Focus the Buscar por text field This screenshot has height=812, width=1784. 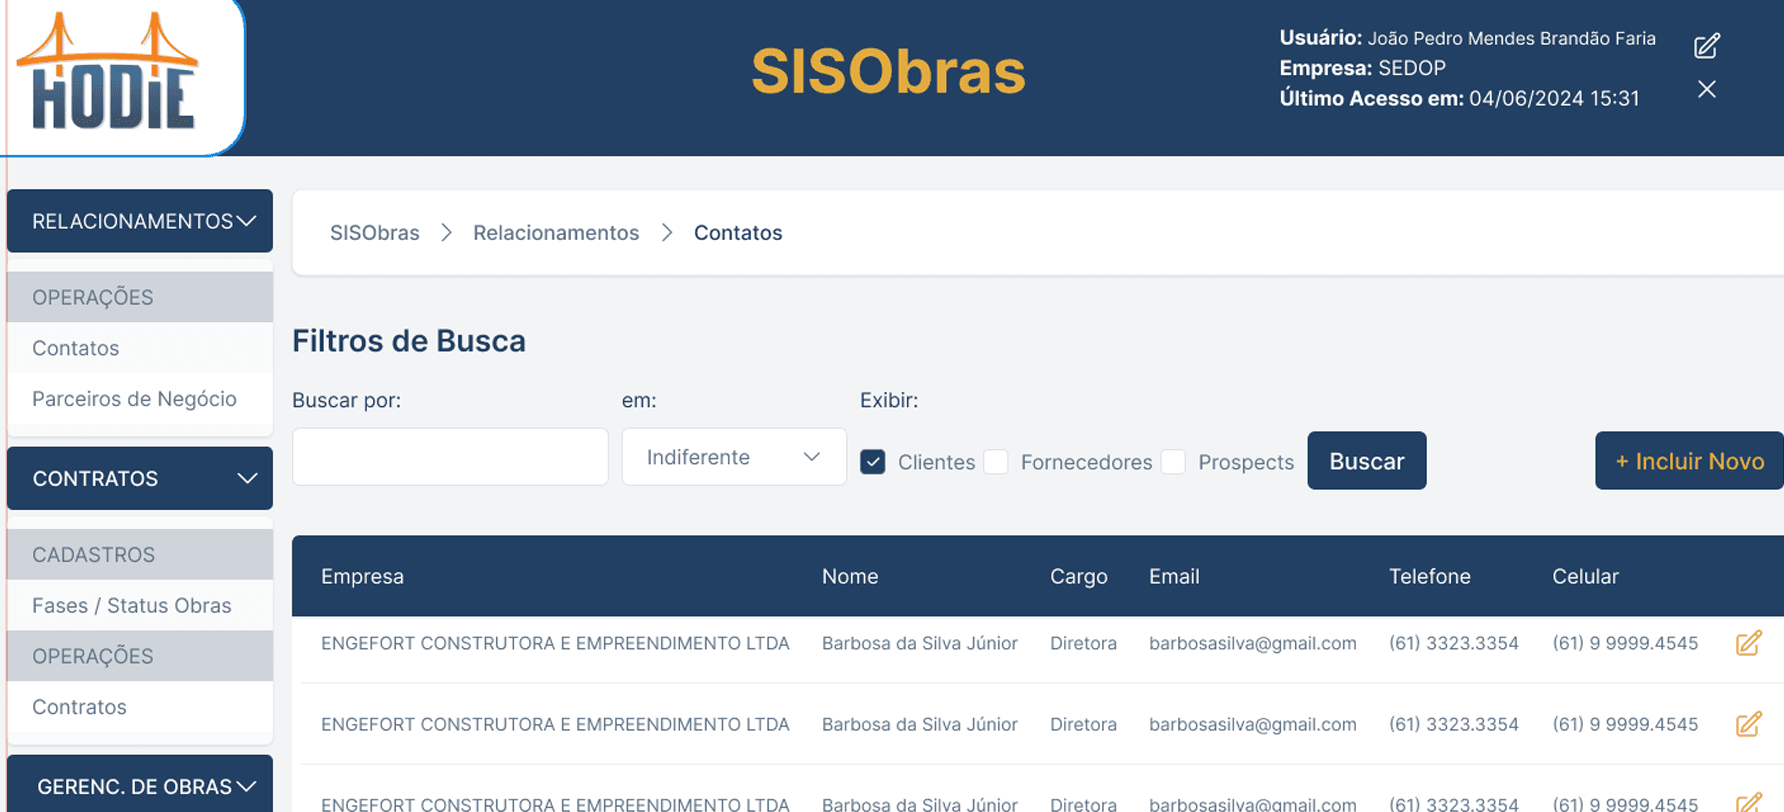pos(450,457)
